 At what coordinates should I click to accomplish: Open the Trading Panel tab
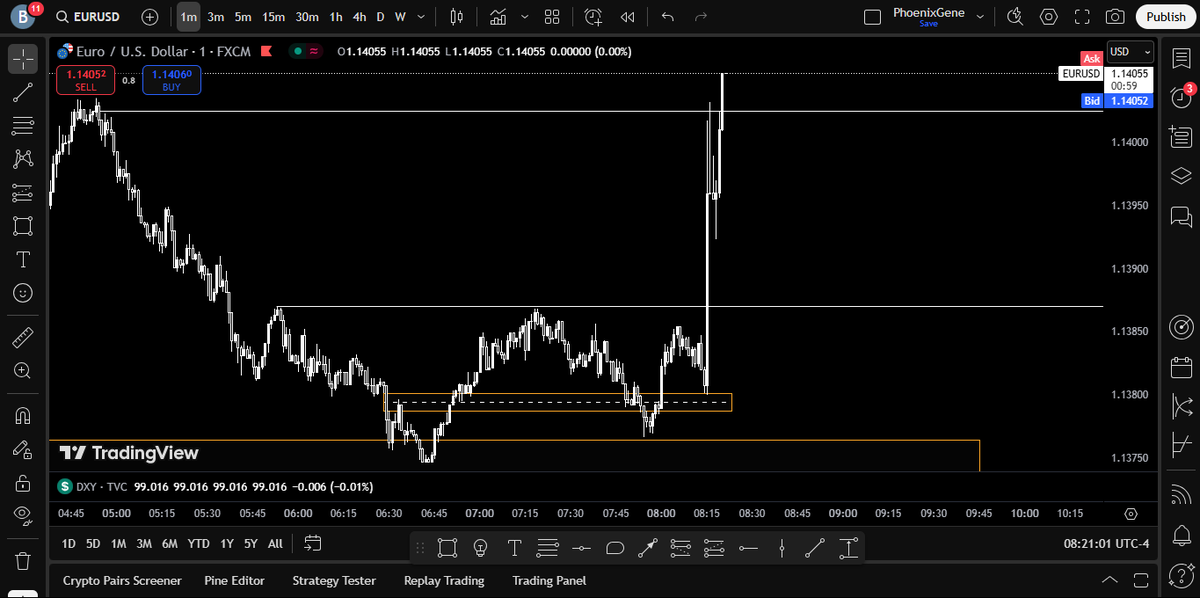point(549,580)
